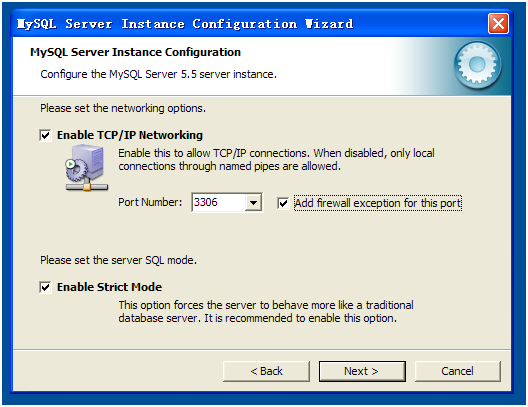This screenshot has width=528, height=407.
Task: Click the 'Port Number:' label
Action: pyautogui.click(x=150, y=202)
